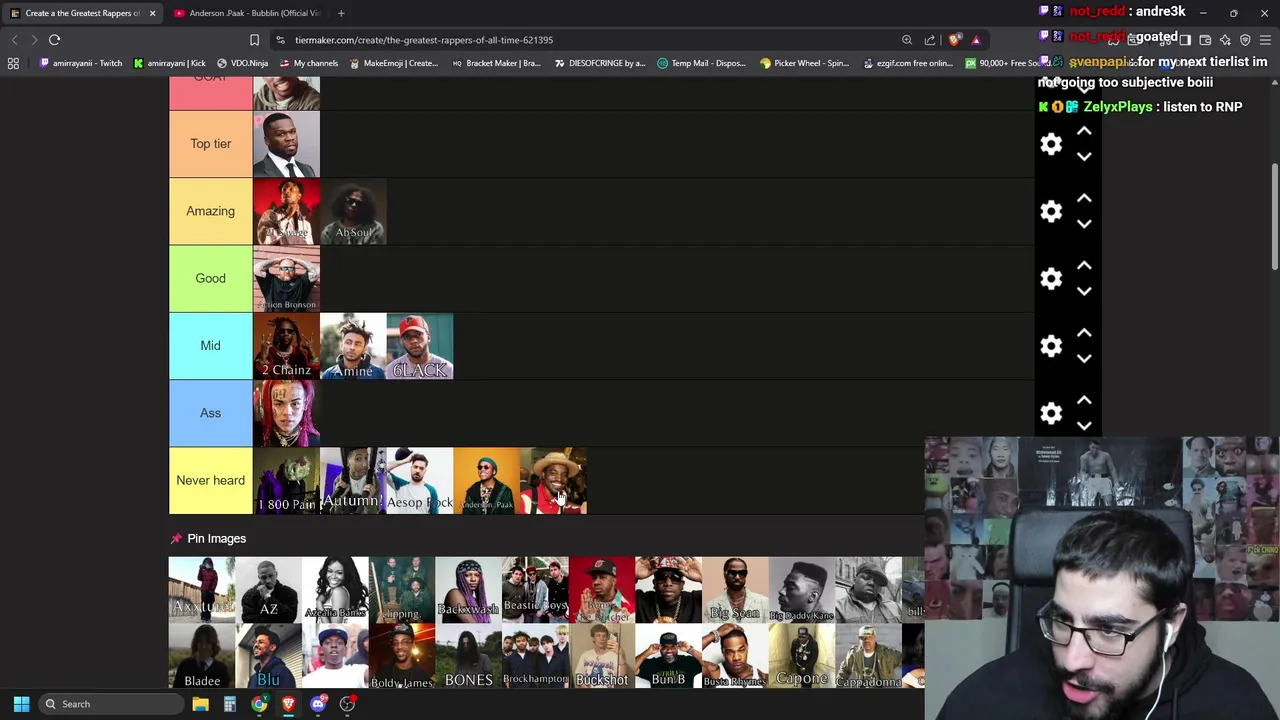Click the Good tier label

(x=210, y=278)
